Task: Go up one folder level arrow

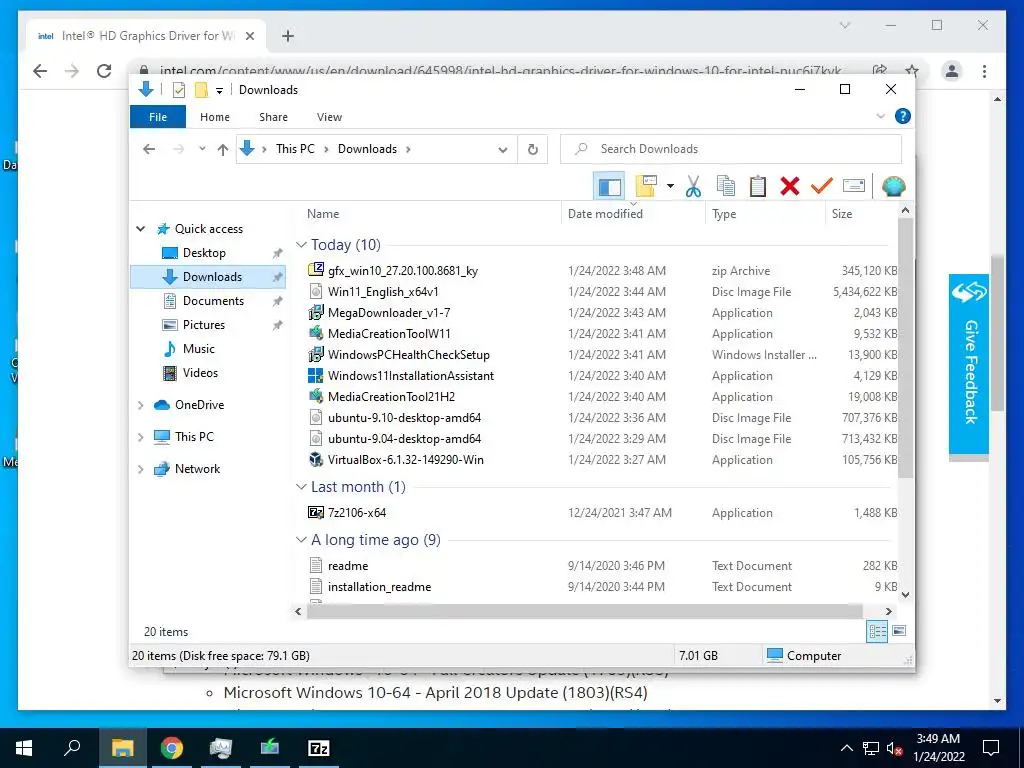Action: point(223,150)
